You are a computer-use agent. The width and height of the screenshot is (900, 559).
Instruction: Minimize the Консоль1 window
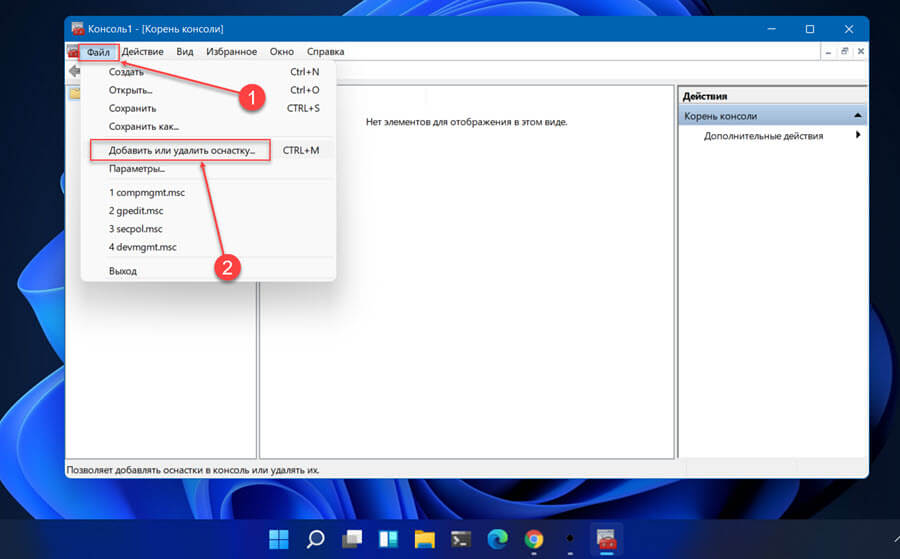(x=771, y=29)
